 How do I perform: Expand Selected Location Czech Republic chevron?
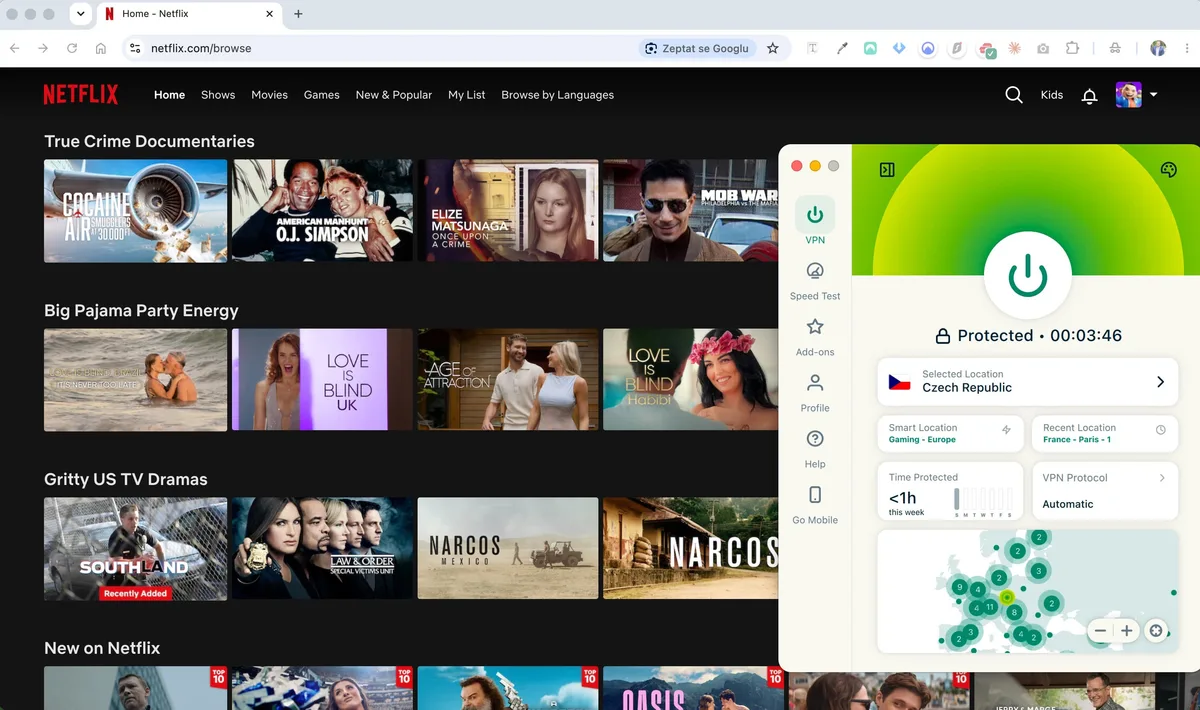(x=1160, y=382)
